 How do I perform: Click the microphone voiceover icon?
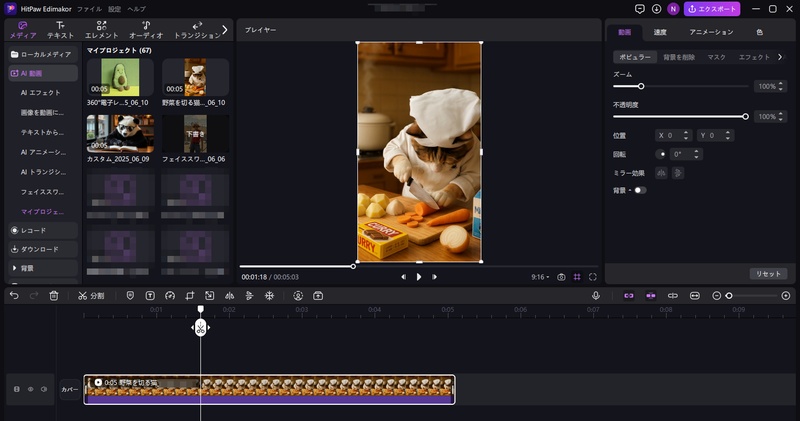596,296
